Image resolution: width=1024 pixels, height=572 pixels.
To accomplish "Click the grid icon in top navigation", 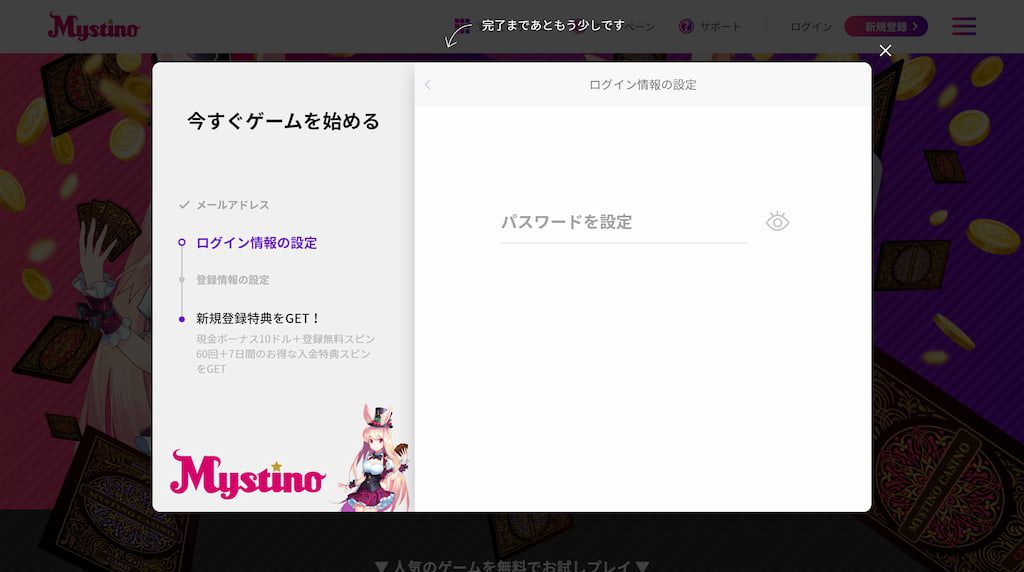I will pos(462,26).
